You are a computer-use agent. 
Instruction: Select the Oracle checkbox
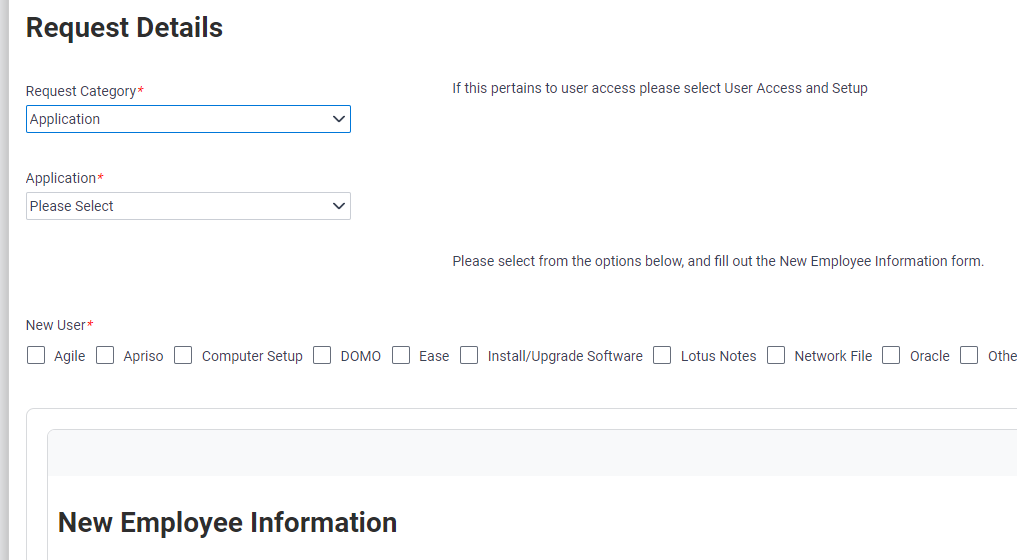(891, 355)
